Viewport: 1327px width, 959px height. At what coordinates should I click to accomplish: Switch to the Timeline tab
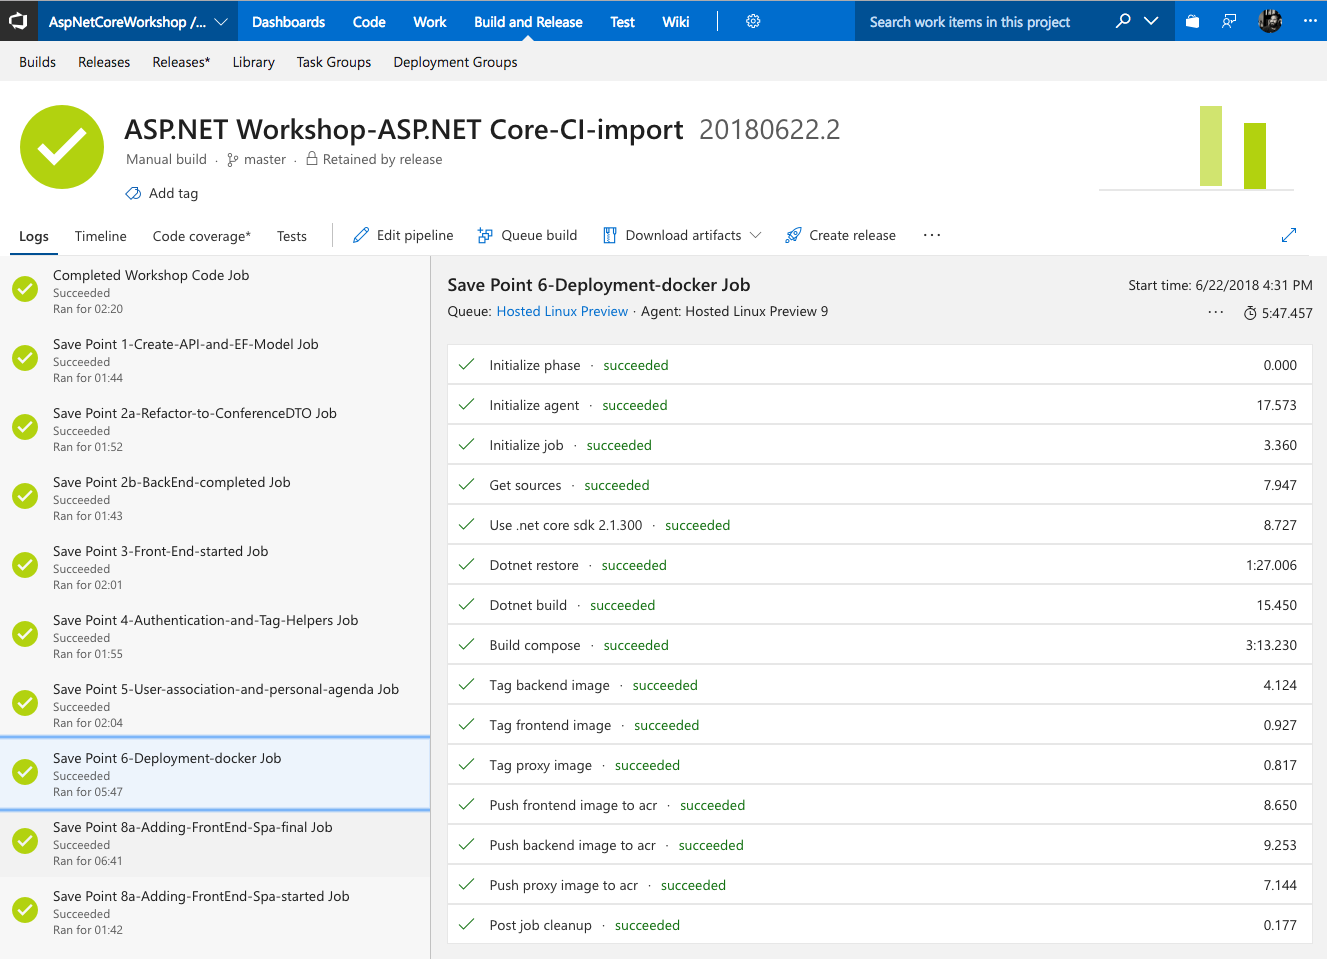point(100,236)
